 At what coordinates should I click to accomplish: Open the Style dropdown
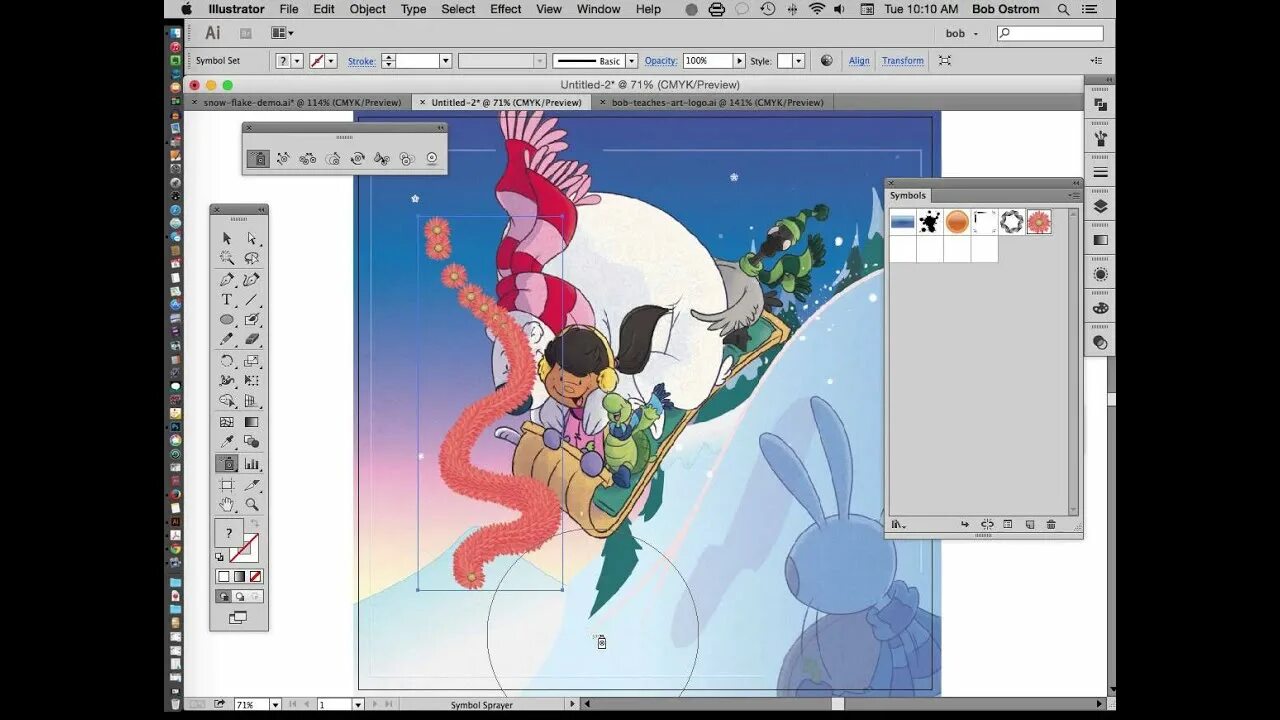798,61
